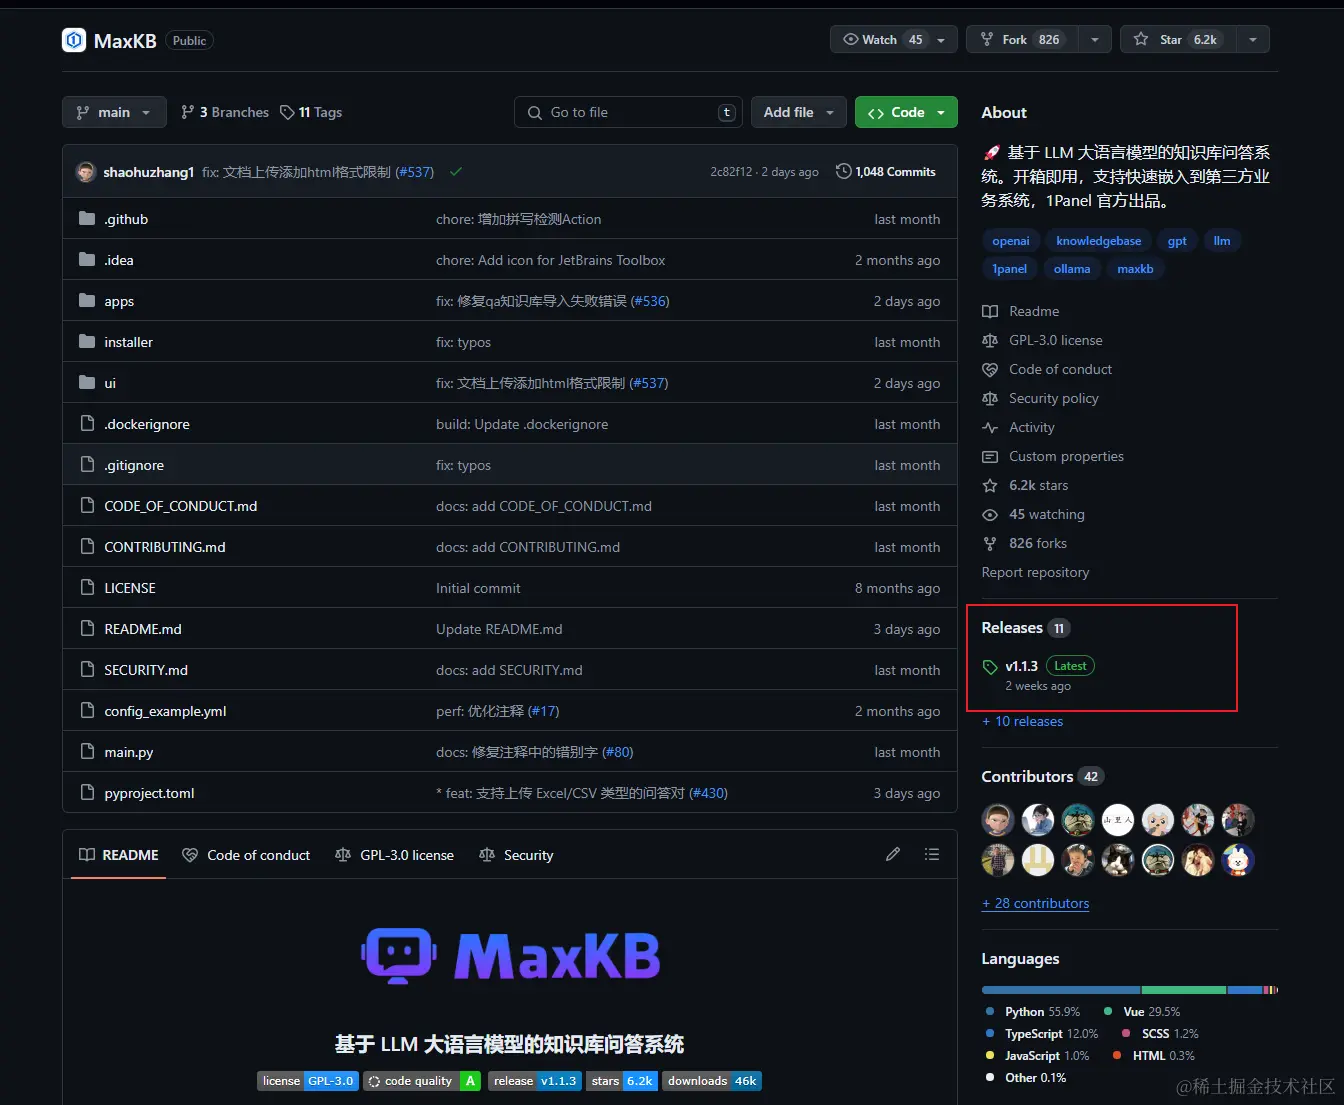Switch to Code of conduct tab
The image size is (1344, 1105).
[x=247, y=855]
